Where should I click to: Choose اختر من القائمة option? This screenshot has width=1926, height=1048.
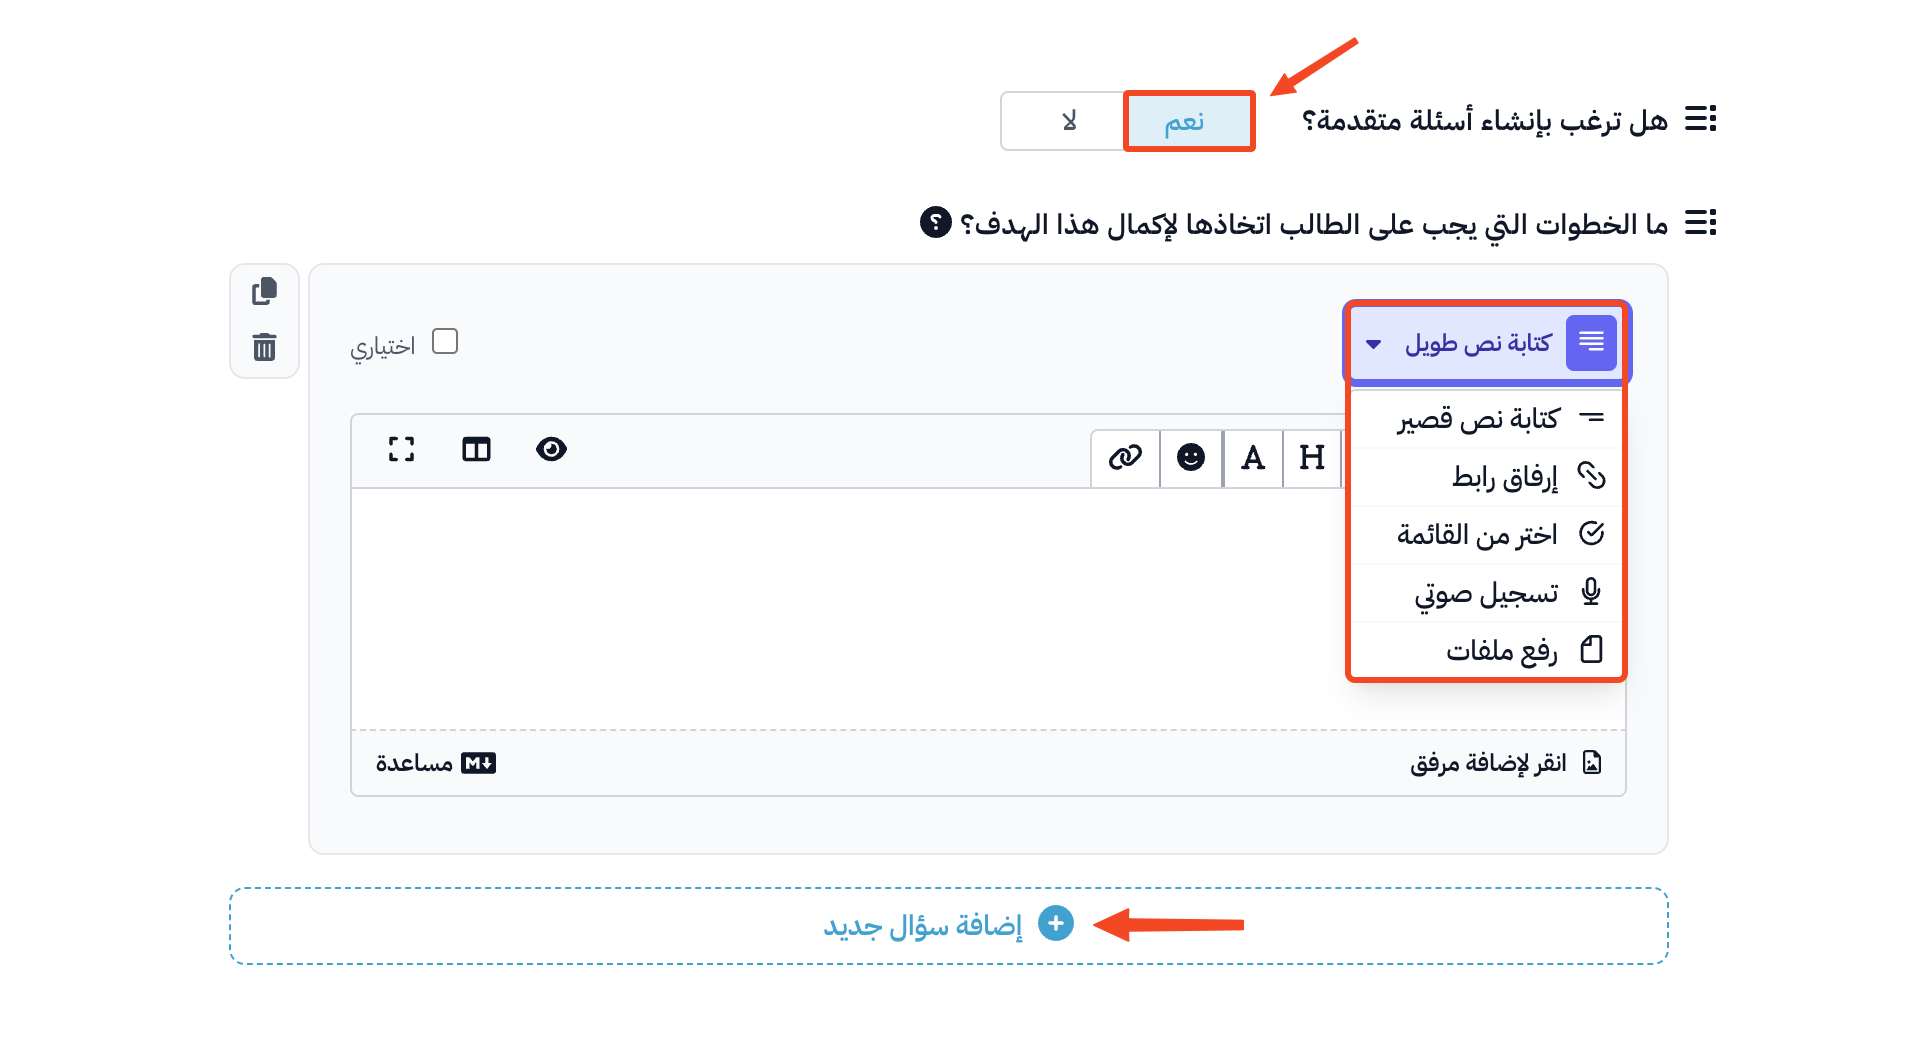(1485, 534)
